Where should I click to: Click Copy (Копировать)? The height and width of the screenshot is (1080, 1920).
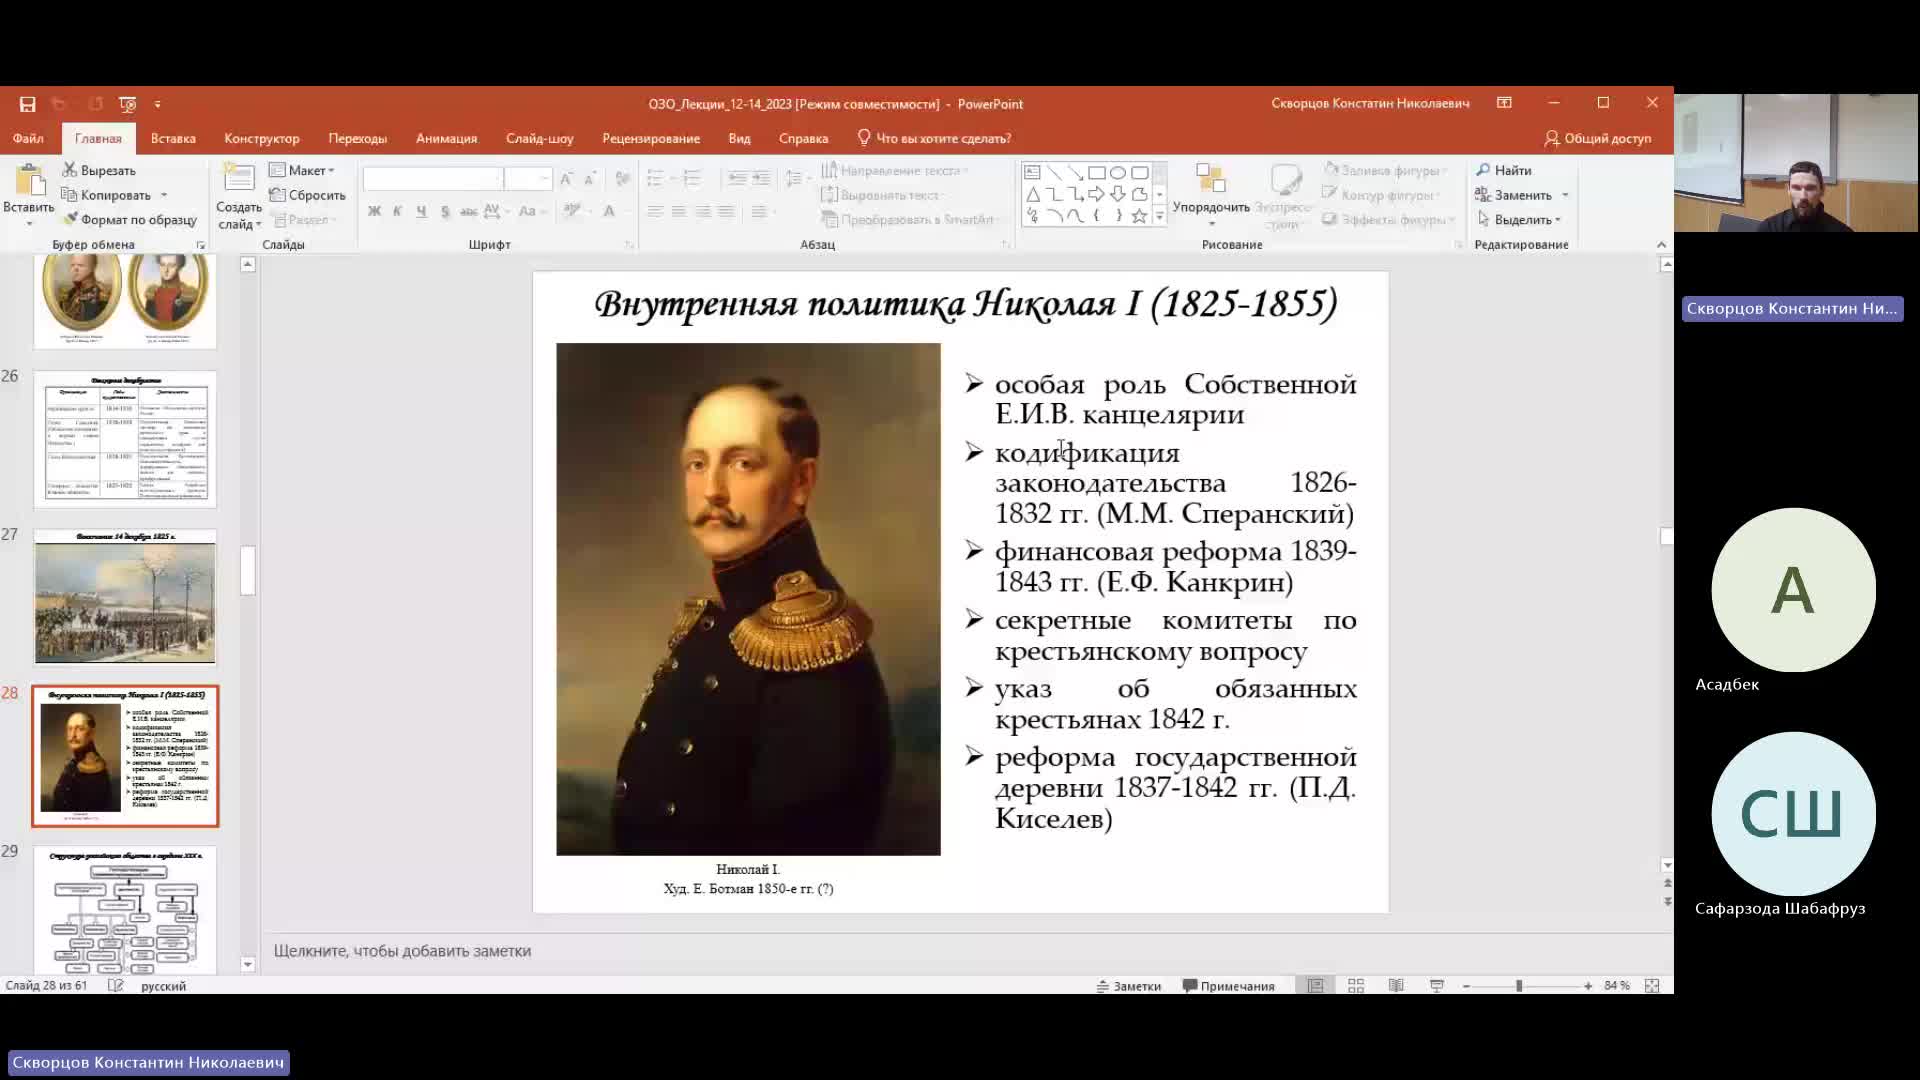tap(114, 195)
